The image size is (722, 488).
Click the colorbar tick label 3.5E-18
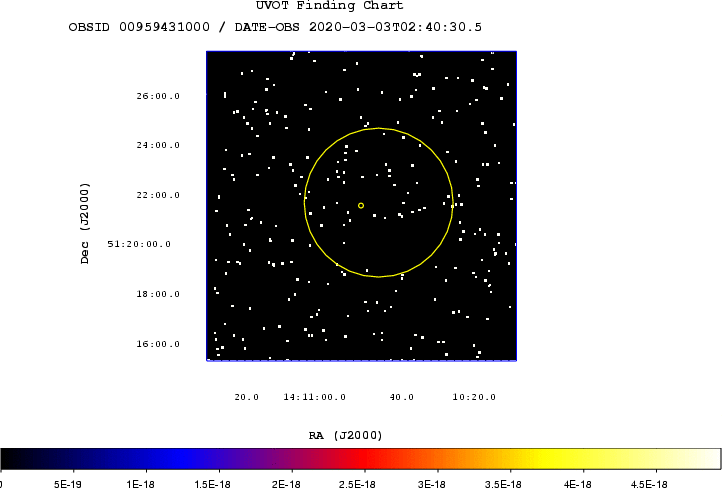tap(503, 483)
